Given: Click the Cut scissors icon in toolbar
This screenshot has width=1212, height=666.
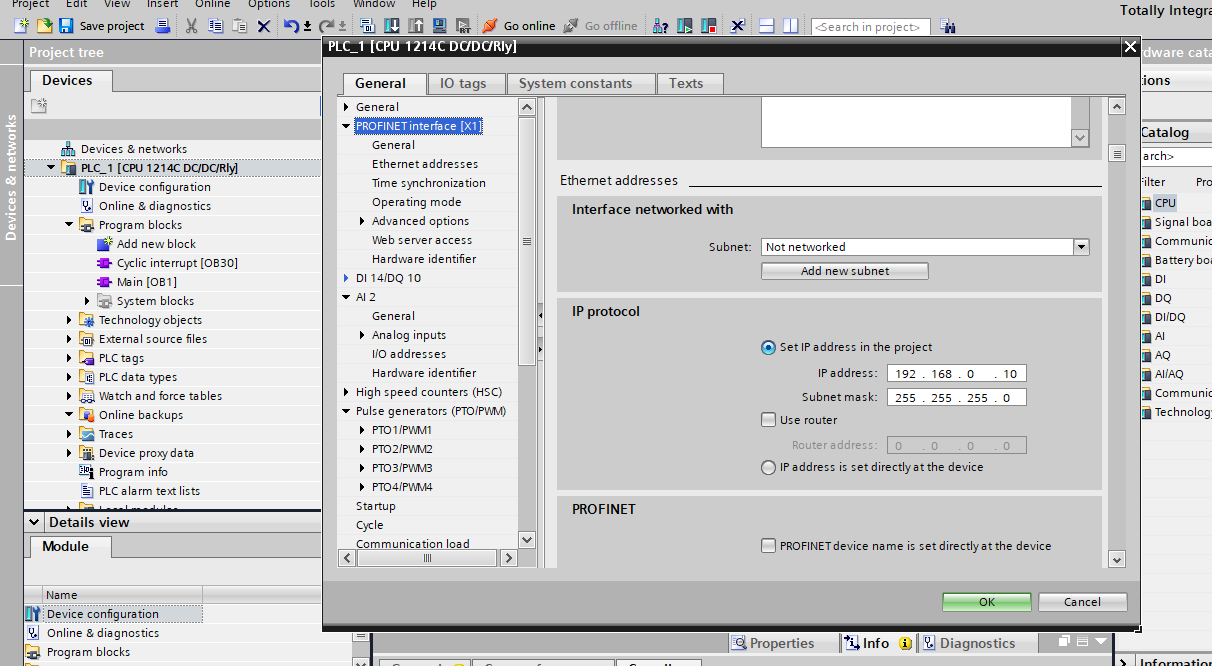Looking at the screenshot, I should [191, 26].
